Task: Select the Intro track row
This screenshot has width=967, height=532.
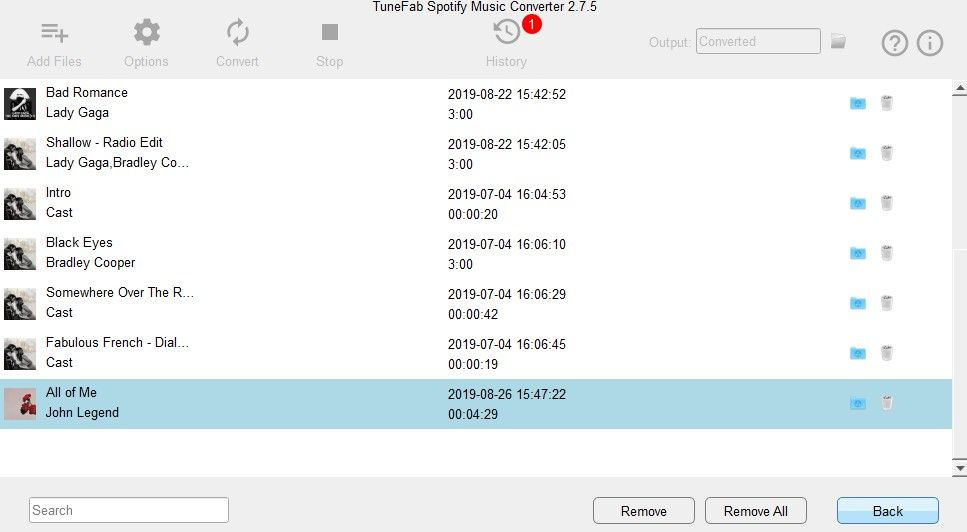Action: [475, 203]
